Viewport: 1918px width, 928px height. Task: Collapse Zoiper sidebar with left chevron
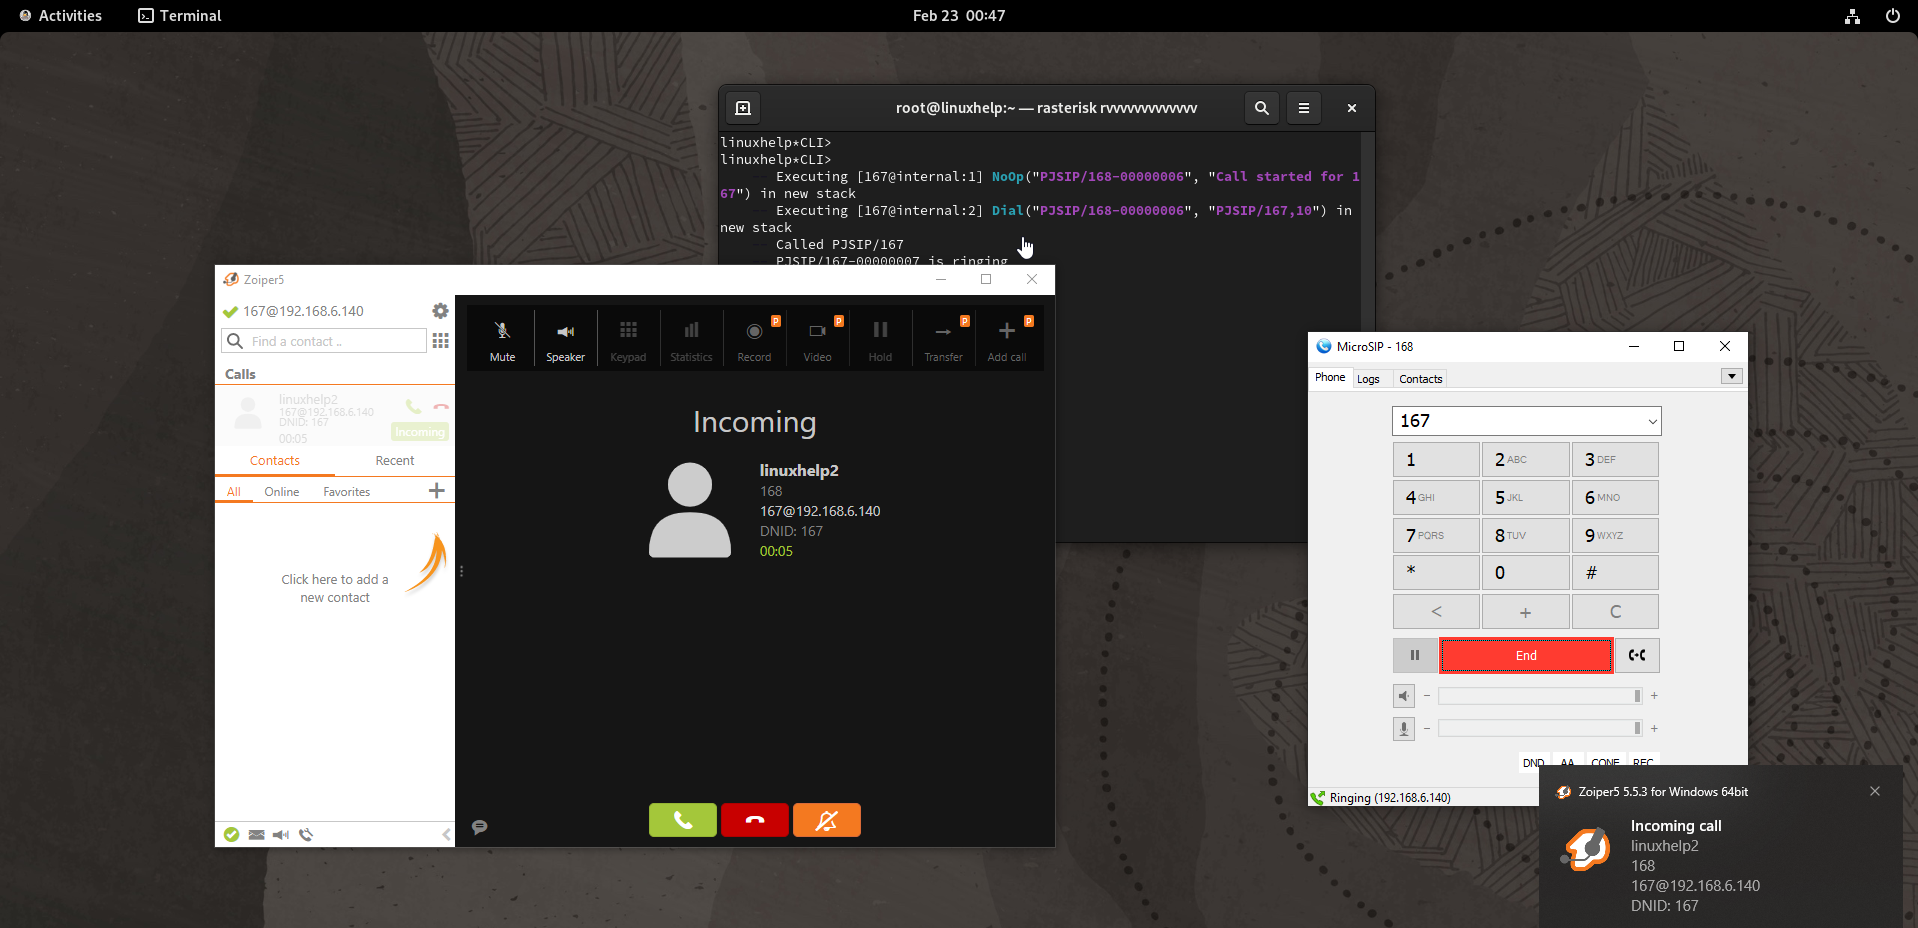coord(446,834)
